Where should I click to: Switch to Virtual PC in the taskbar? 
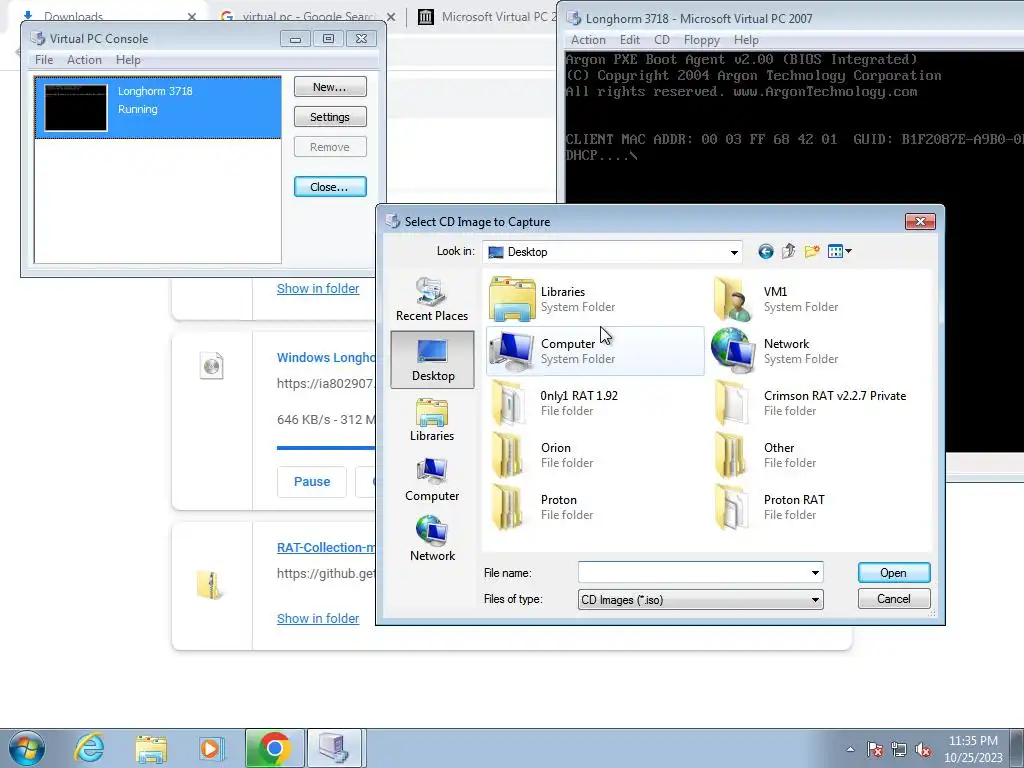point(334,748)
